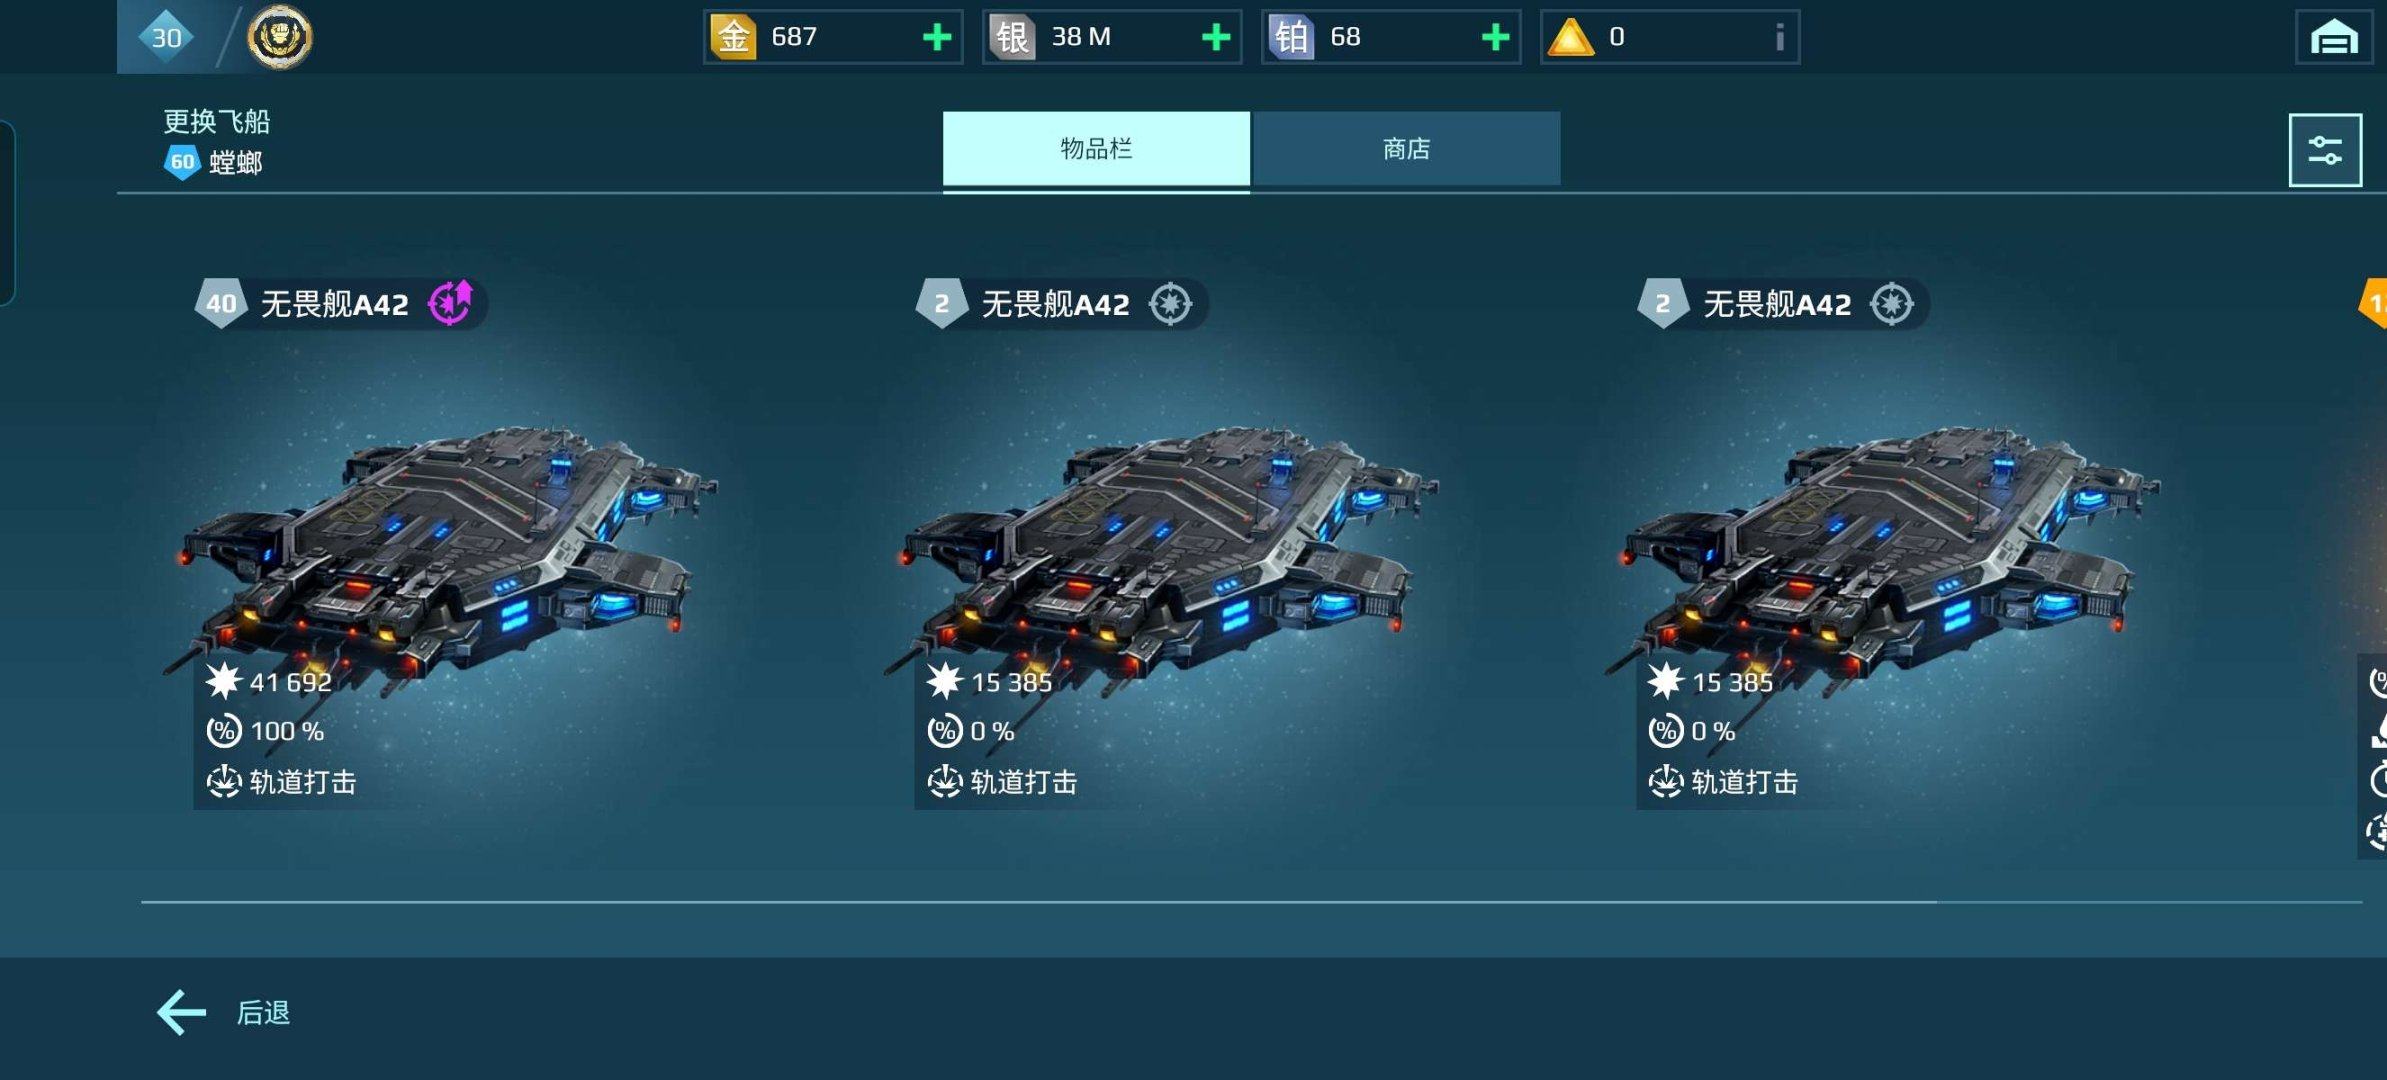
Task: Switch to the 商店 tab
Action: tap(1406, 149)
